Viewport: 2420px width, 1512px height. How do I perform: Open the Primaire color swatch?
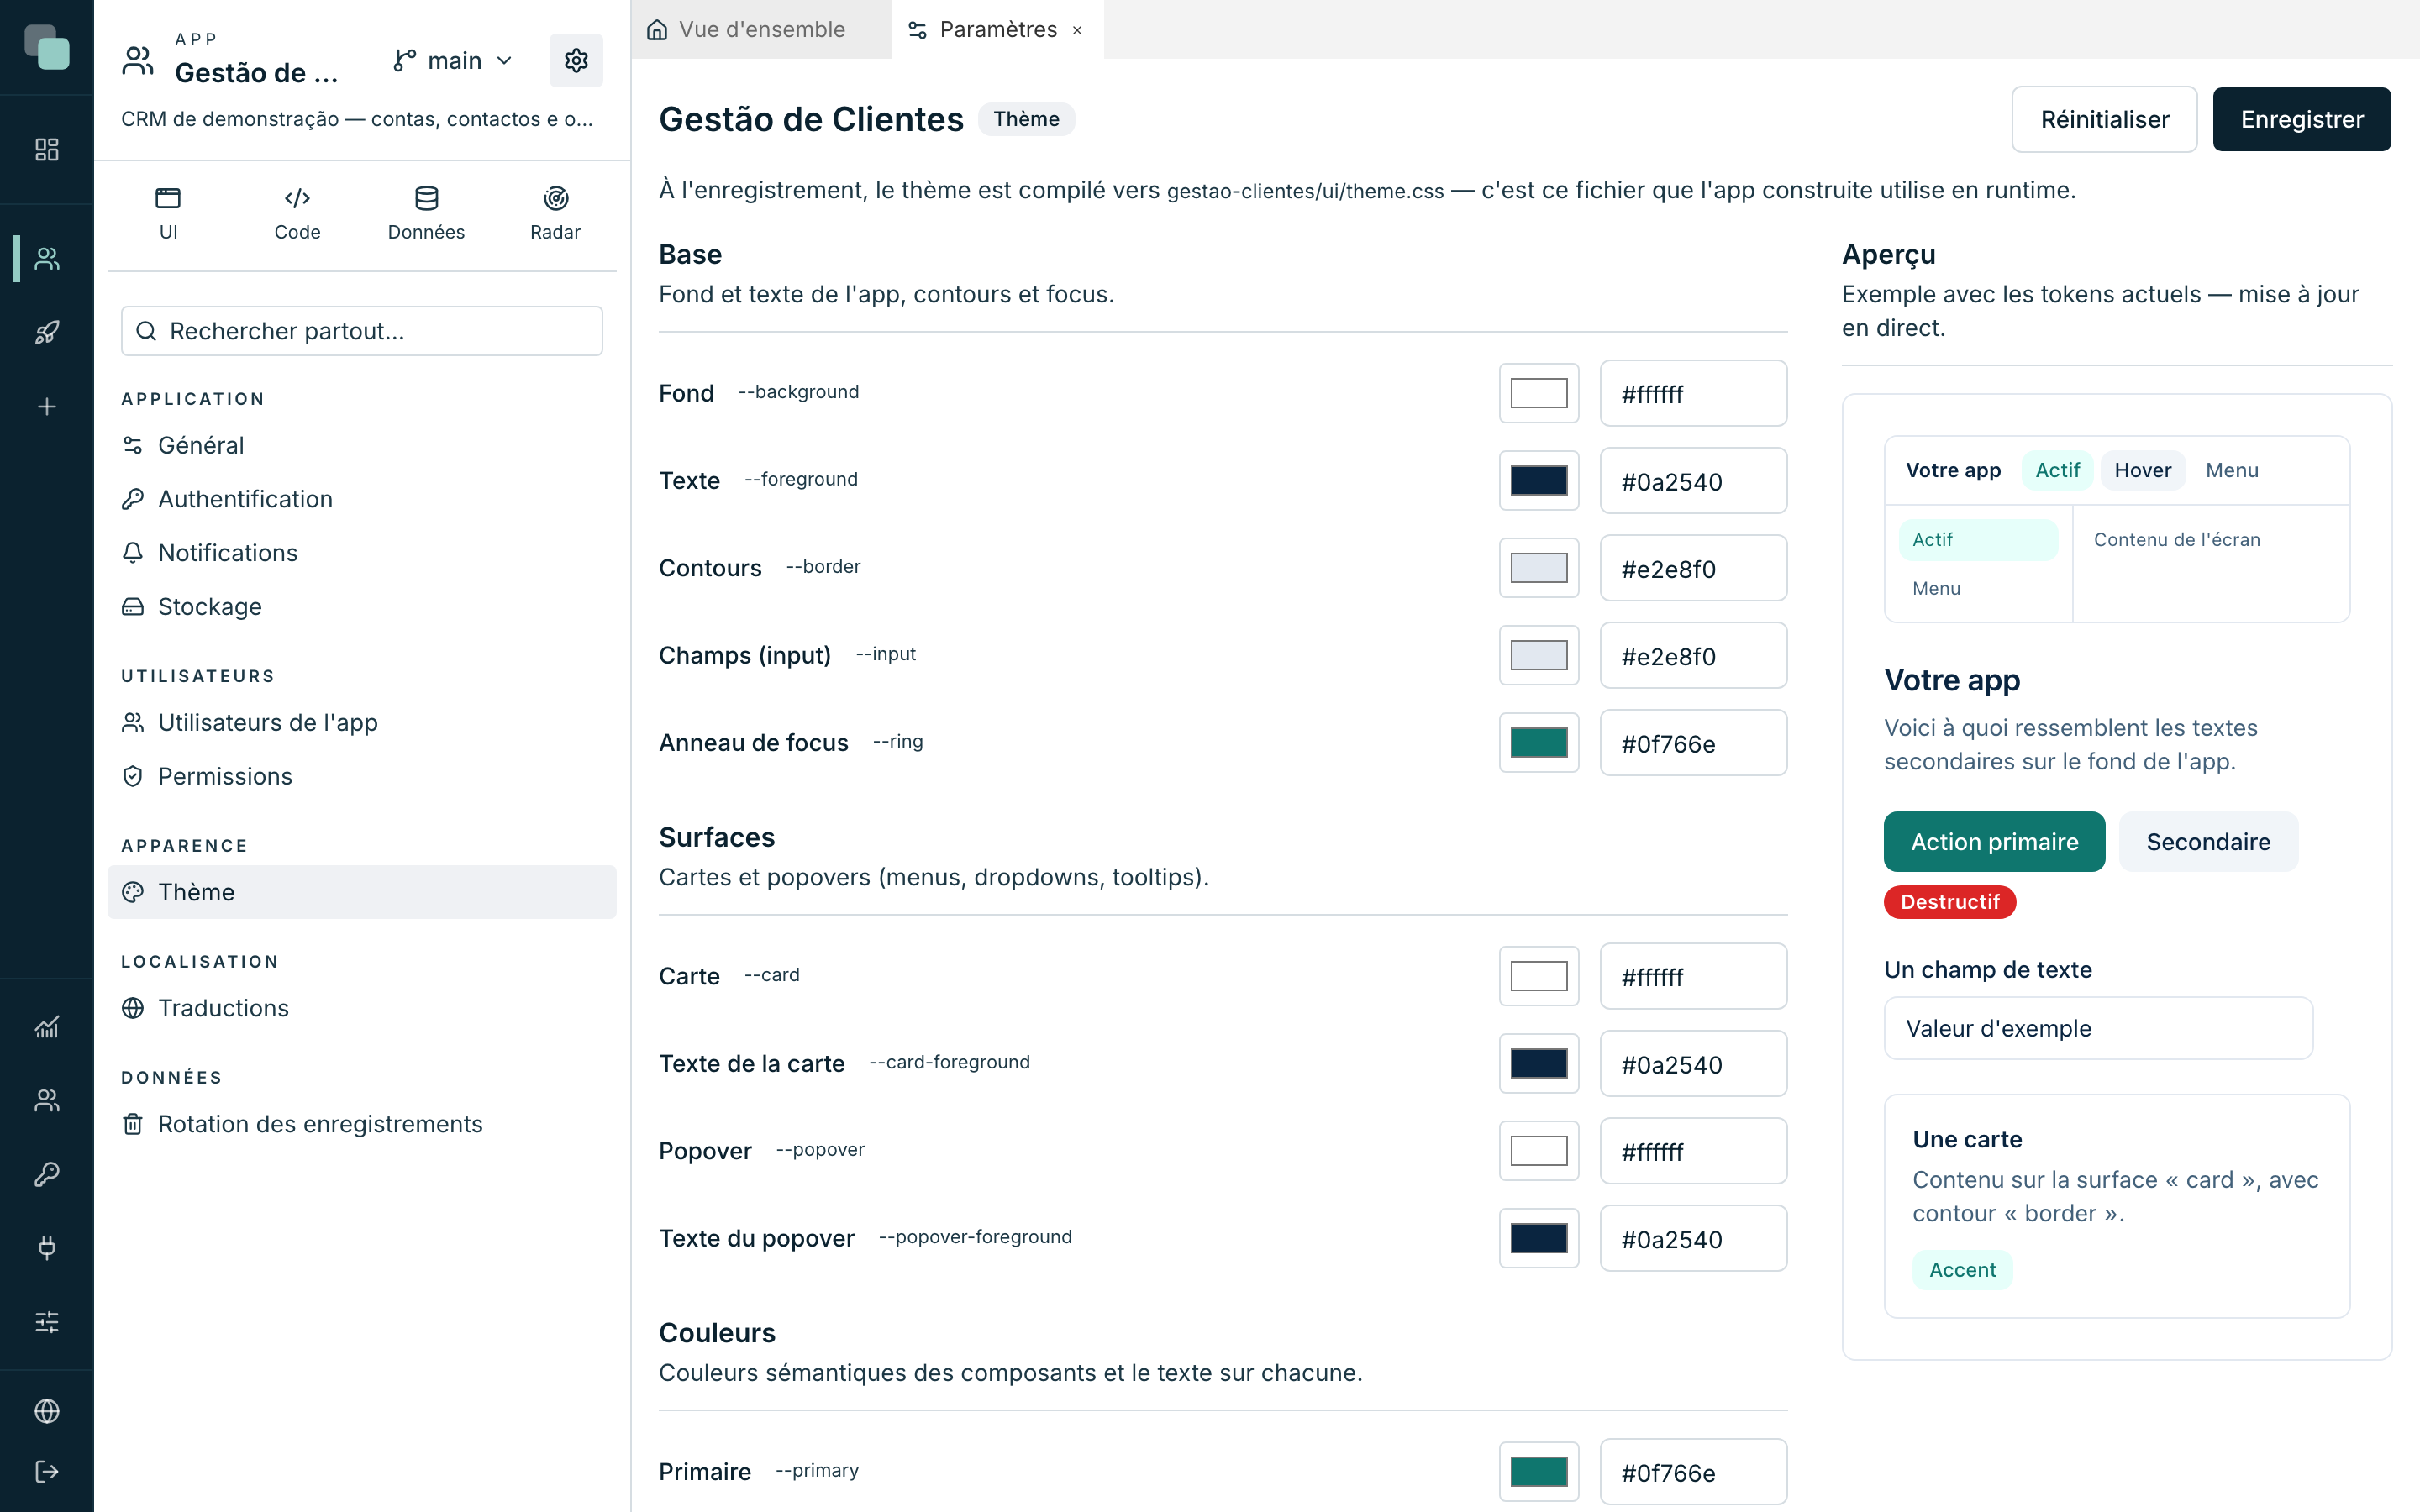tap(1538, 1472)
